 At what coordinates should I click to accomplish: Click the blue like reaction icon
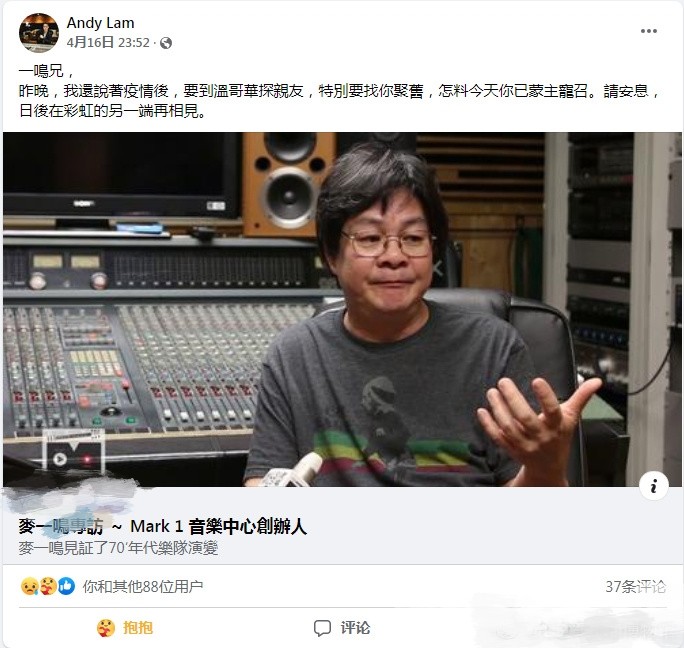66,586
